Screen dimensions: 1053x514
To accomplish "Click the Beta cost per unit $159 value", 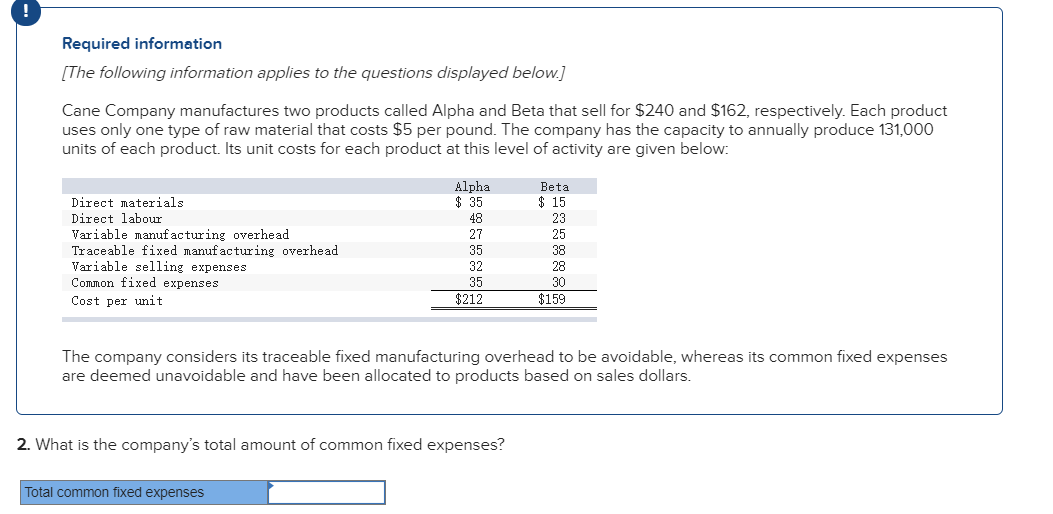I will [x=552, y=299].
